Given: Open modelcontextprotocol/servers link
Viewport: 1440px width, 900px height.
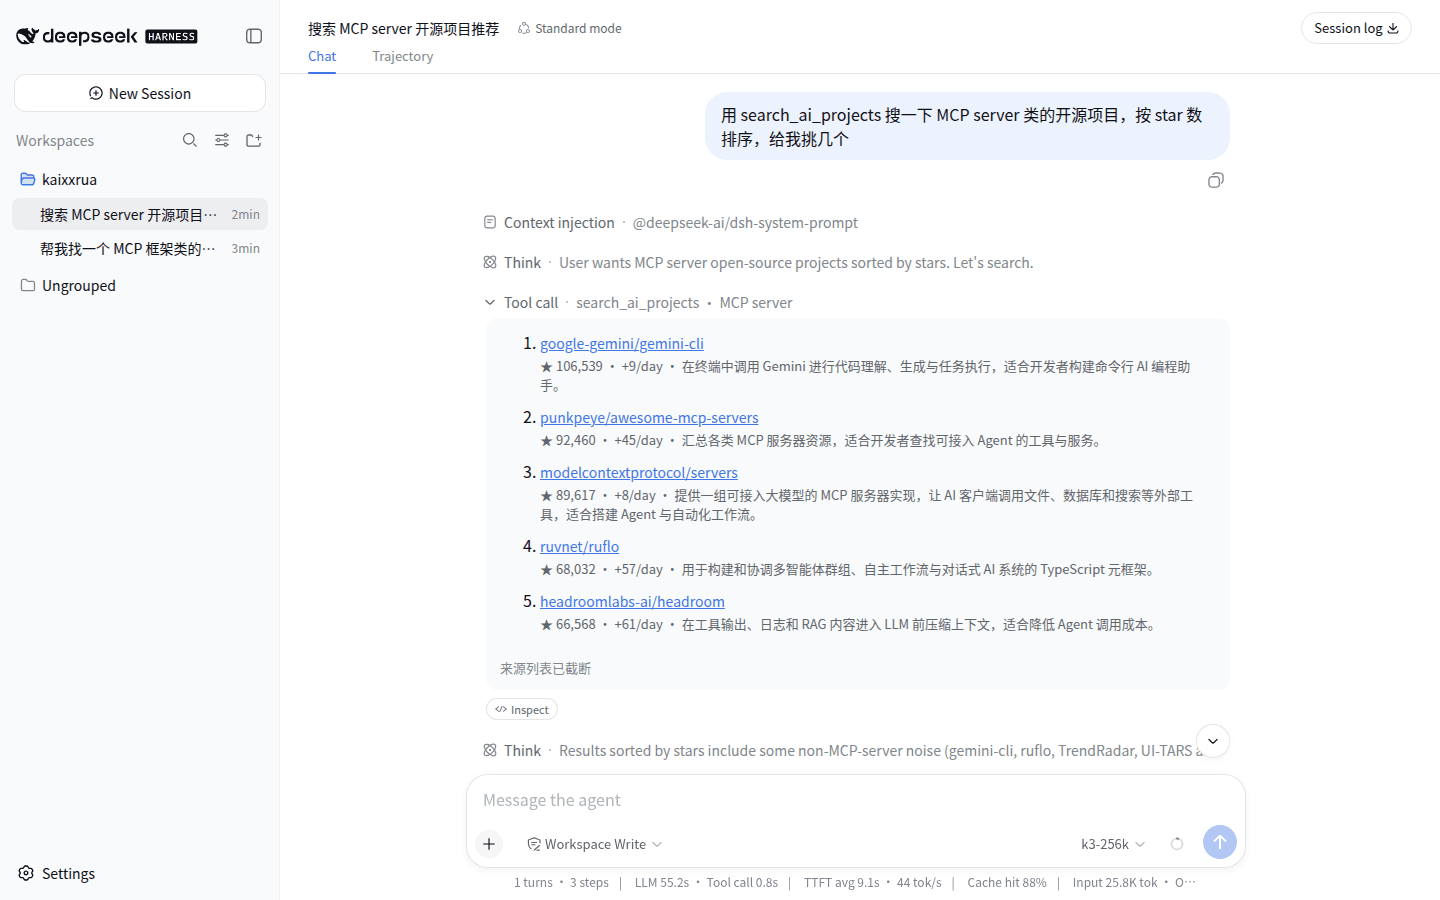Looking at the screenshot, I should point(639,472).
